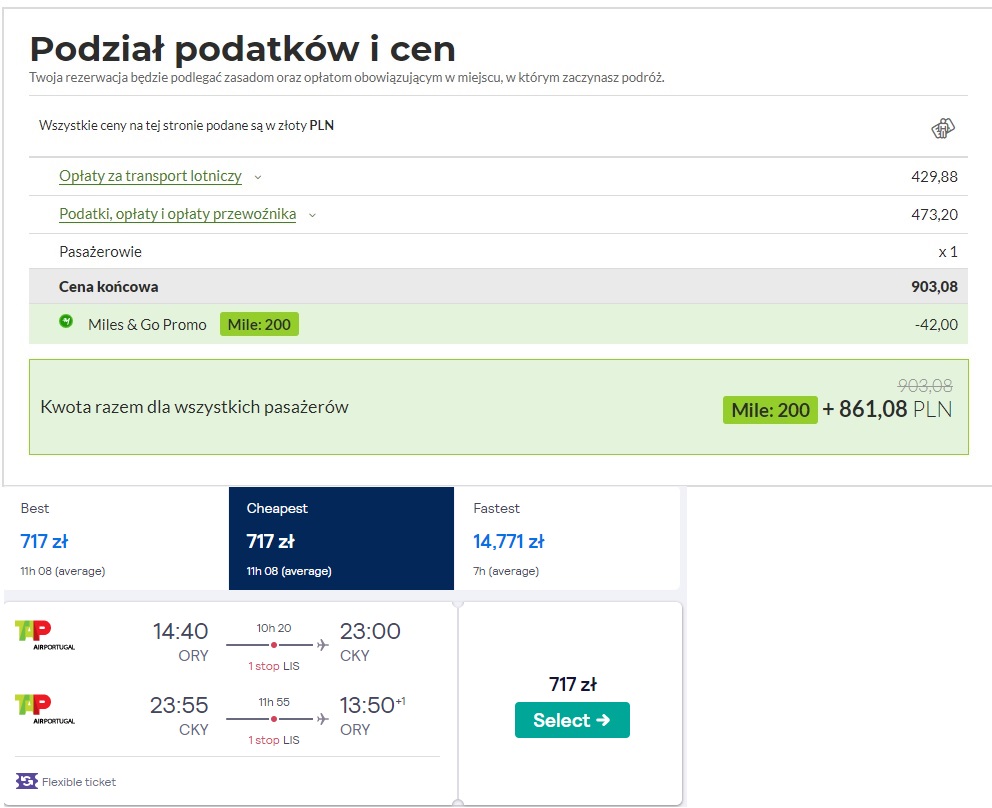Open Podatki, opłaty i opłaty przewoźnika link
992x808 pixels.
pyautogui.click(x=178, y=214)
